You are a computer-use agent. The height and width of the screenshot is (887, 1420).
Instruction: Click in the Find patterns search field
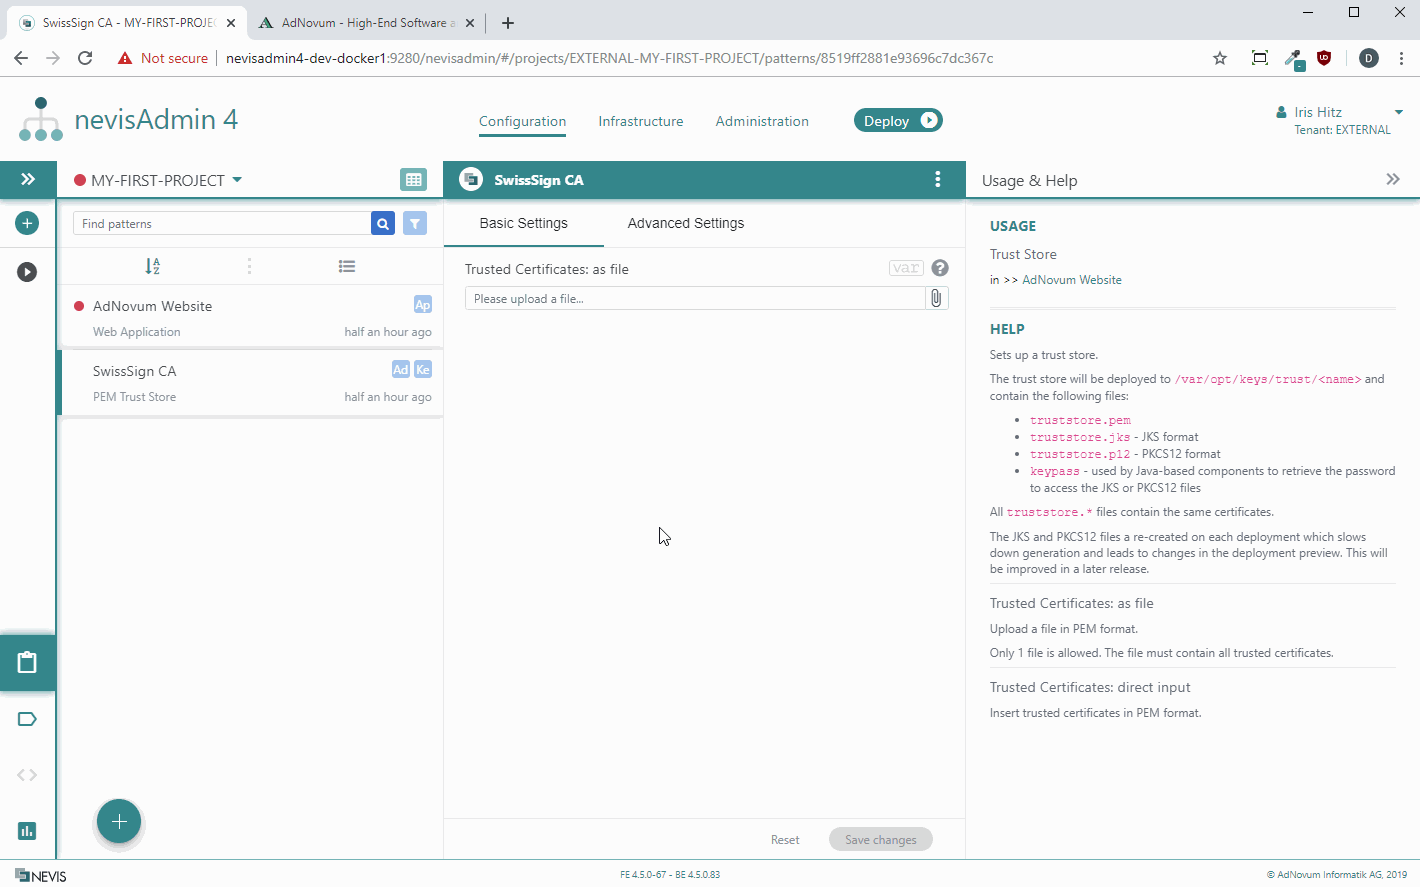[x=221, y=223]
